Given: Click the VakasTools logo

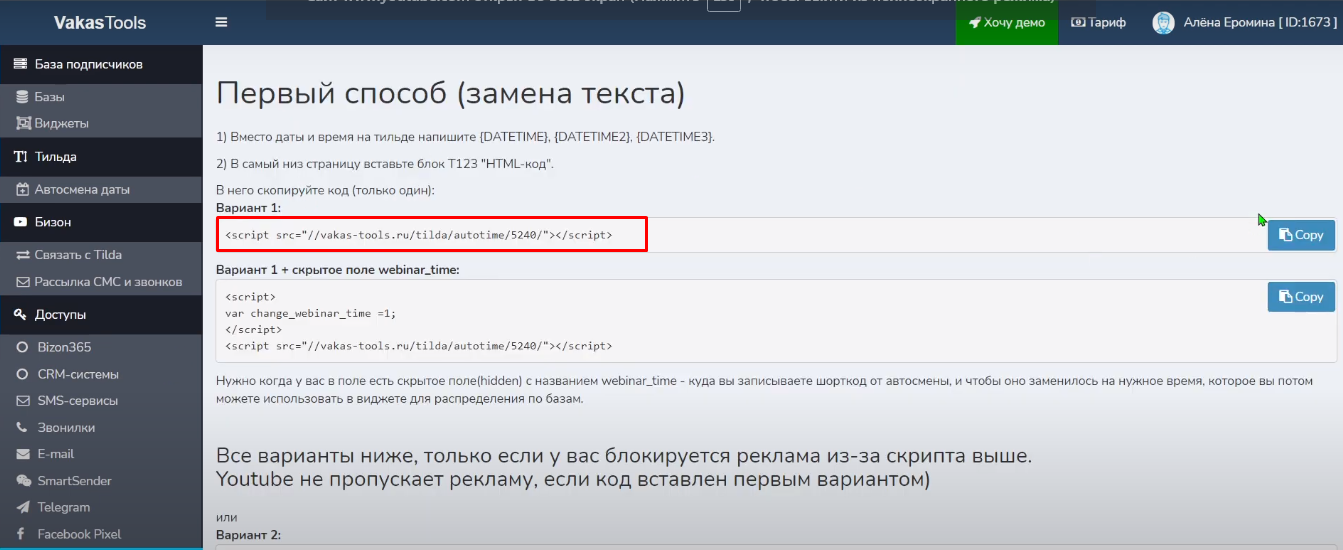Looking at the screenshot, I should [x=100, y=22].
